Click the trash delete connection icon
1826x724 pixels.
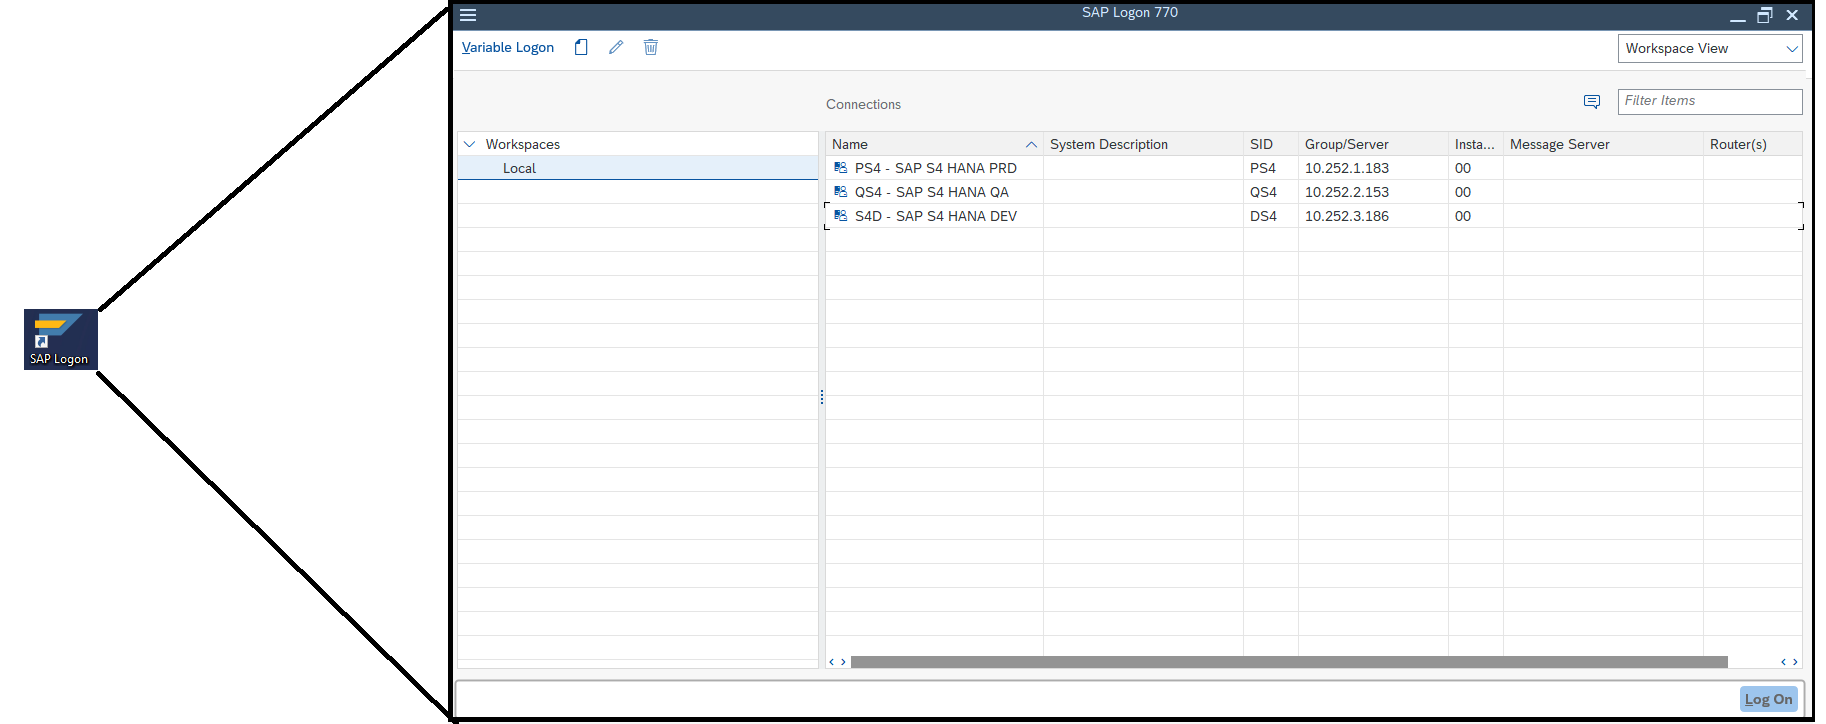651,47
